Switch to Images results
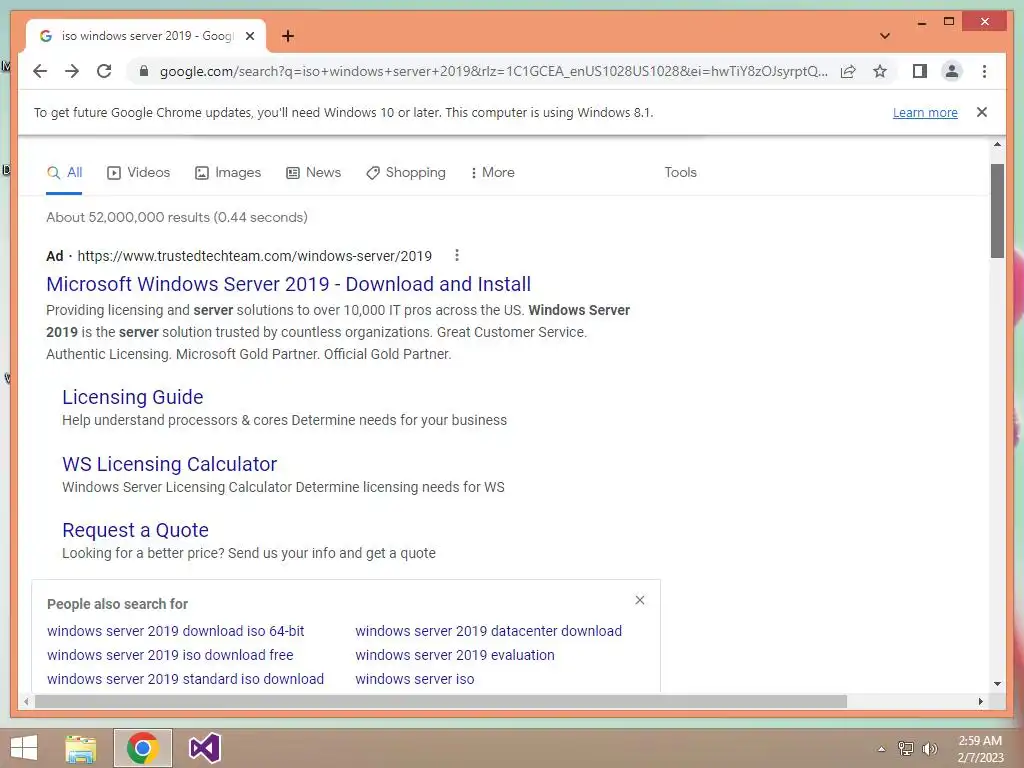The image size is (1024, 768). 228,172
